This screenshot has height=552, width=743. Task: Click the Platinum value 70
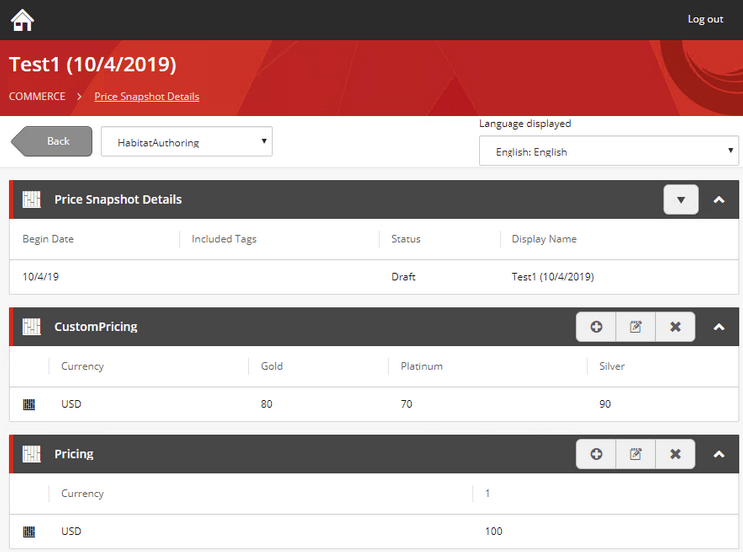(407, 404)
